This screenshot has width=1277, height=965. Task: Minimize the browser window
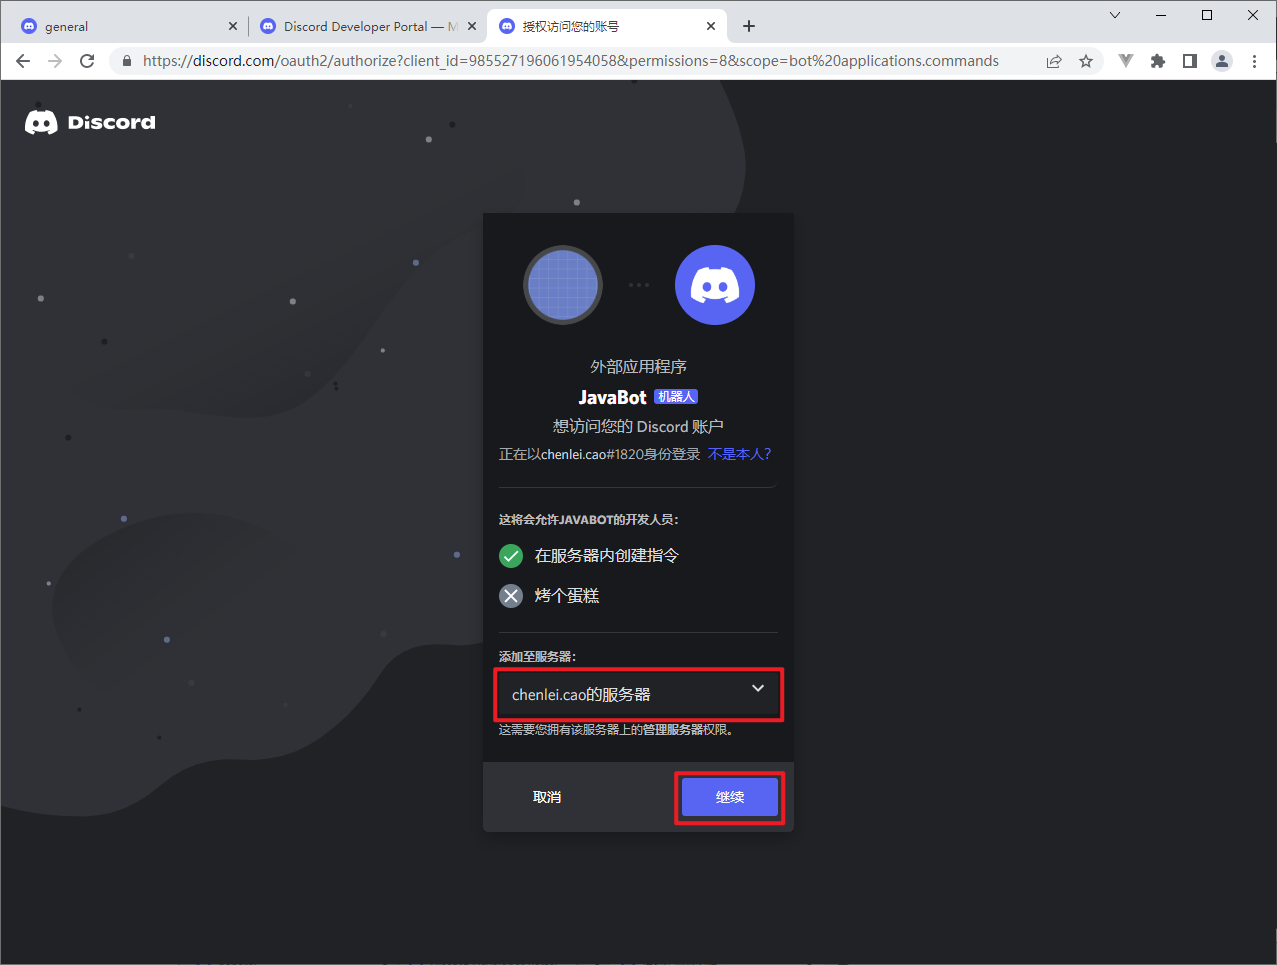click(x=1162, y=15)
